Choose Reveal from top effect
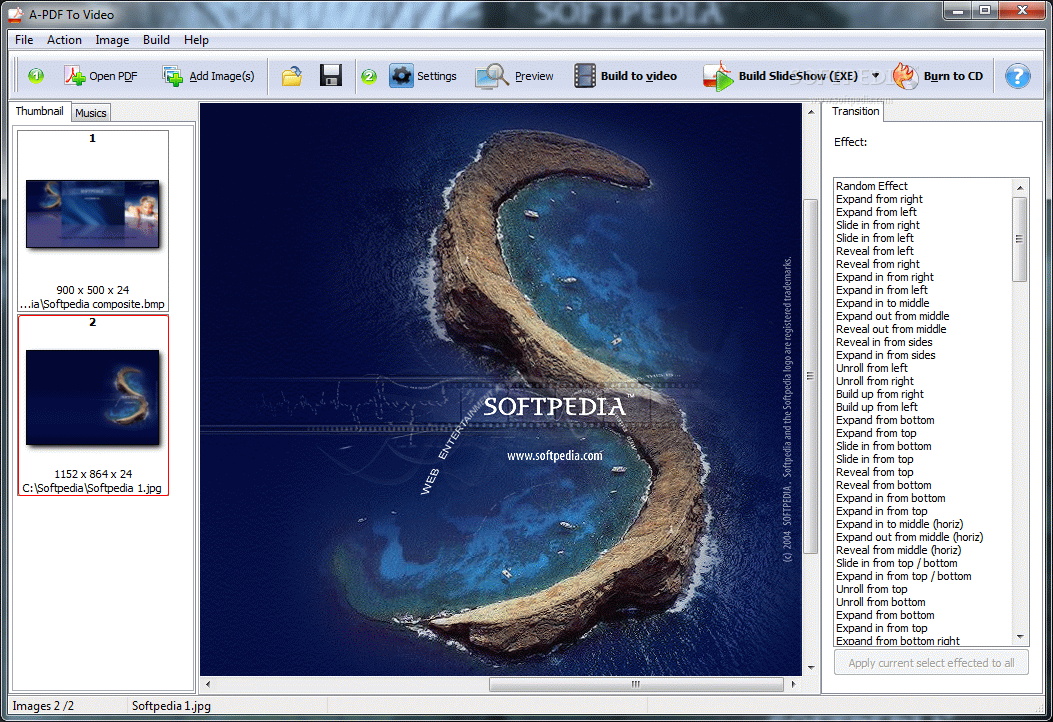The width and height of the screenshot is (1053, 722). [x=874, y=472]
